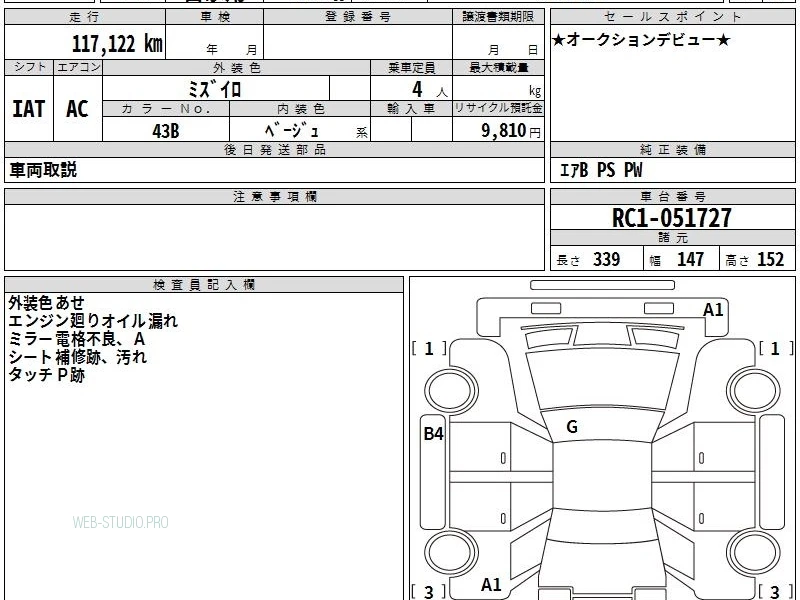Viewport: 800px width, 600px height.
Task: Select the note エンジン廻りオイル漏れ
Action: pos(93,321)
